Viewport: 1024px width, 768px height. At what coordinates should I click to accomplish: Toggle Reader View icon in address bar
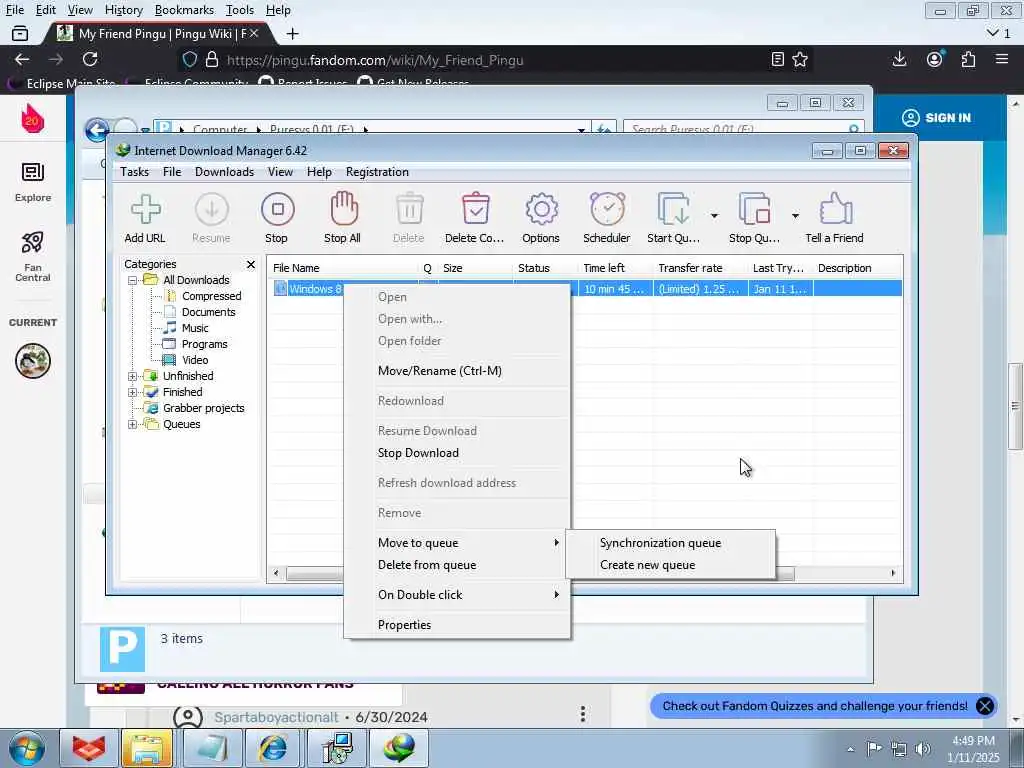[x=777, y=59]
